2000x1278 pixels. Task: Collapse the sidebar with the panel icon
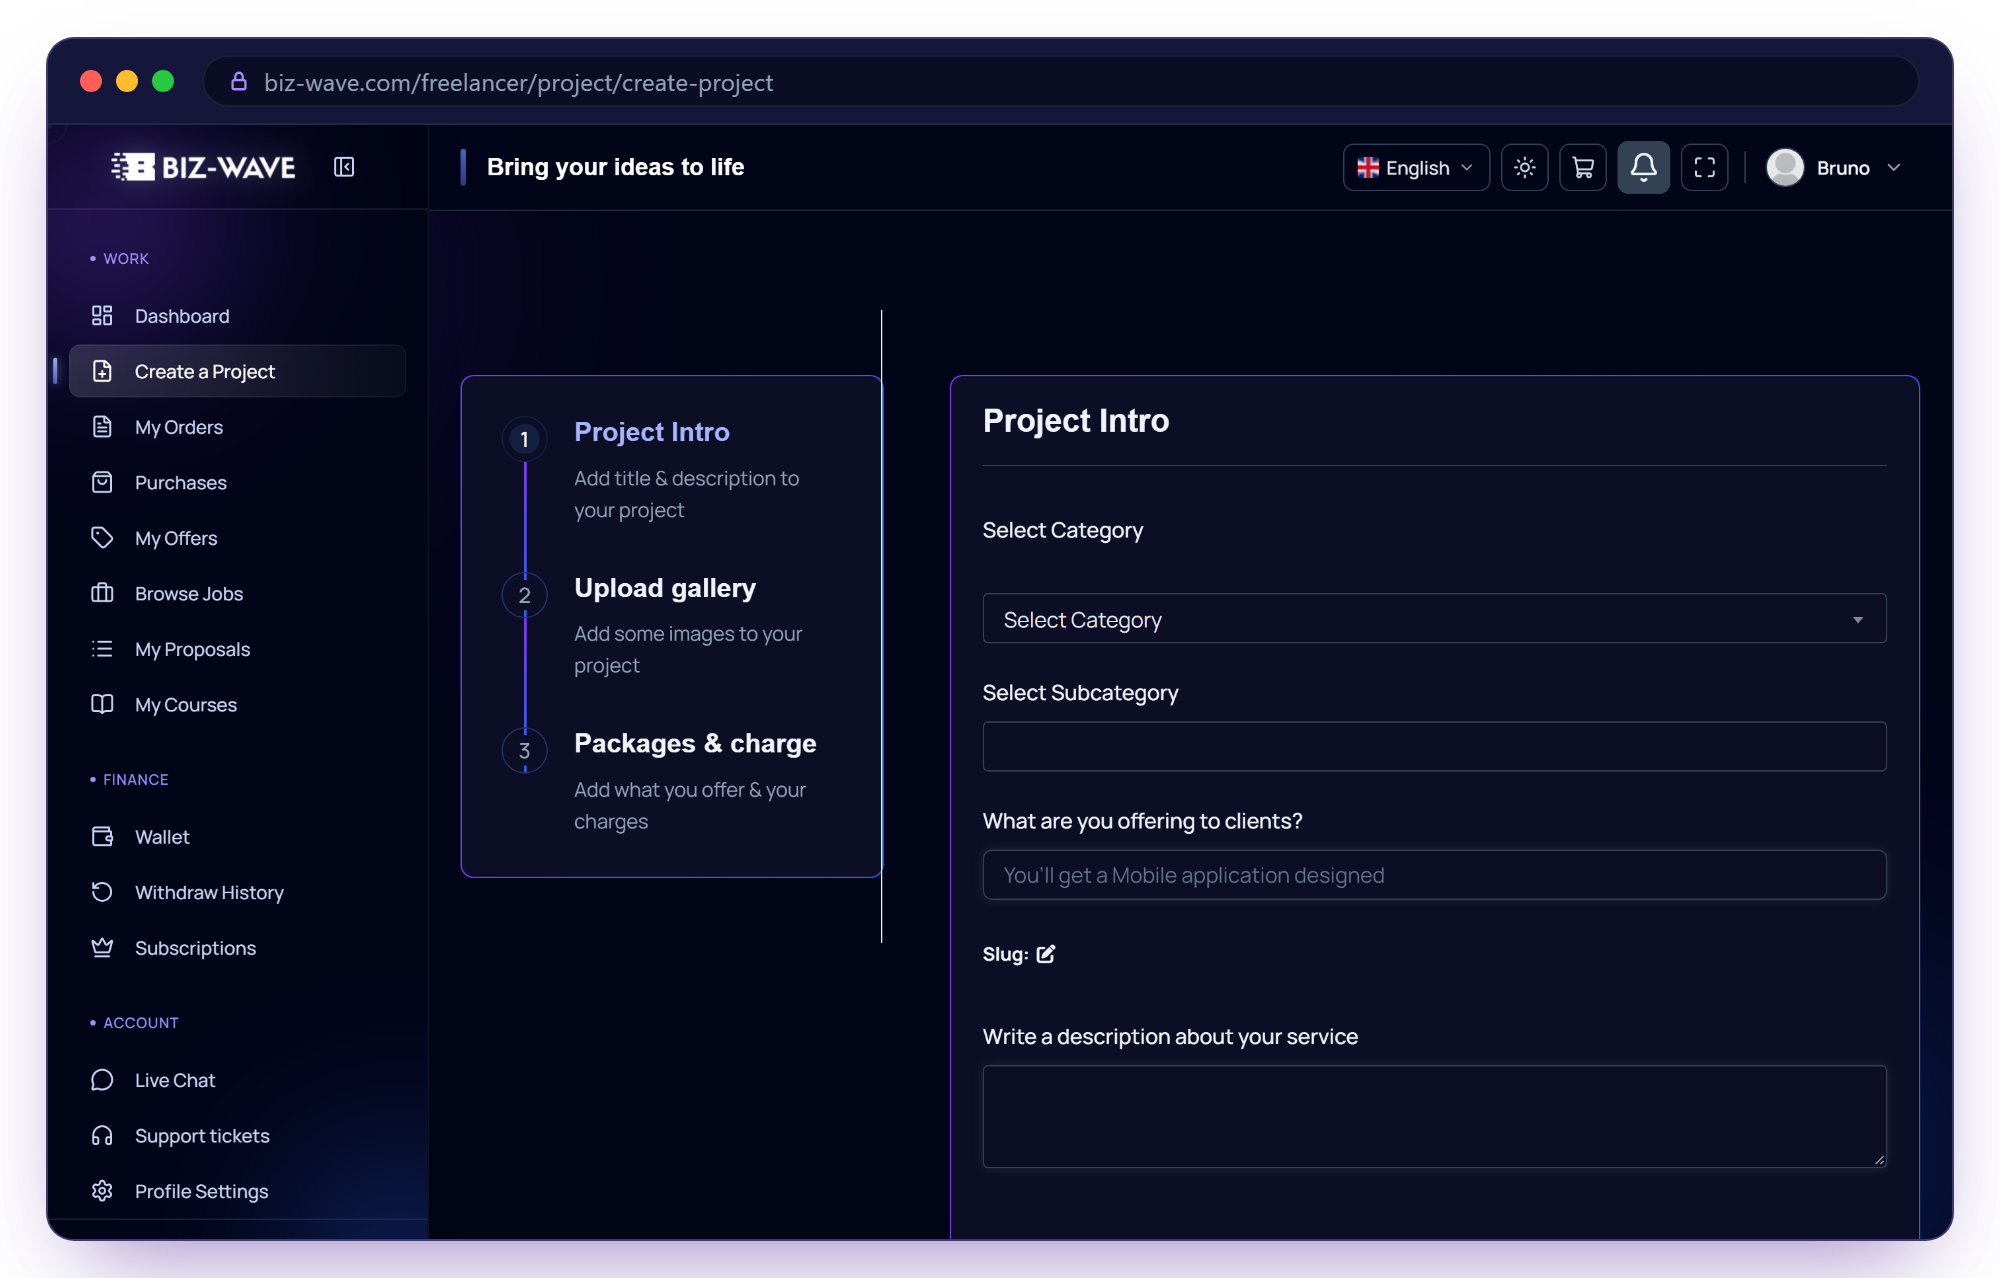click(x=344, y=167)
